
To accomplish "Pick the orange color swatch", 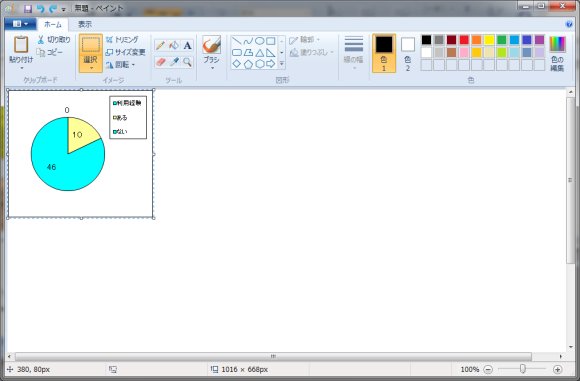I will tap(476, 40).
